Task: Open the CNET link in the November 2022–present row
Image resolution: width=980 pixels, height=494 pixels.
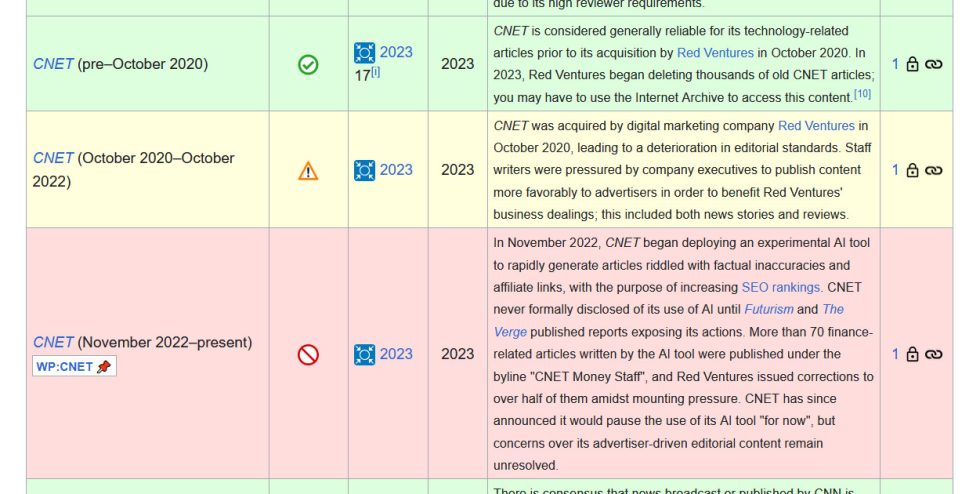Action: (53, 342)
